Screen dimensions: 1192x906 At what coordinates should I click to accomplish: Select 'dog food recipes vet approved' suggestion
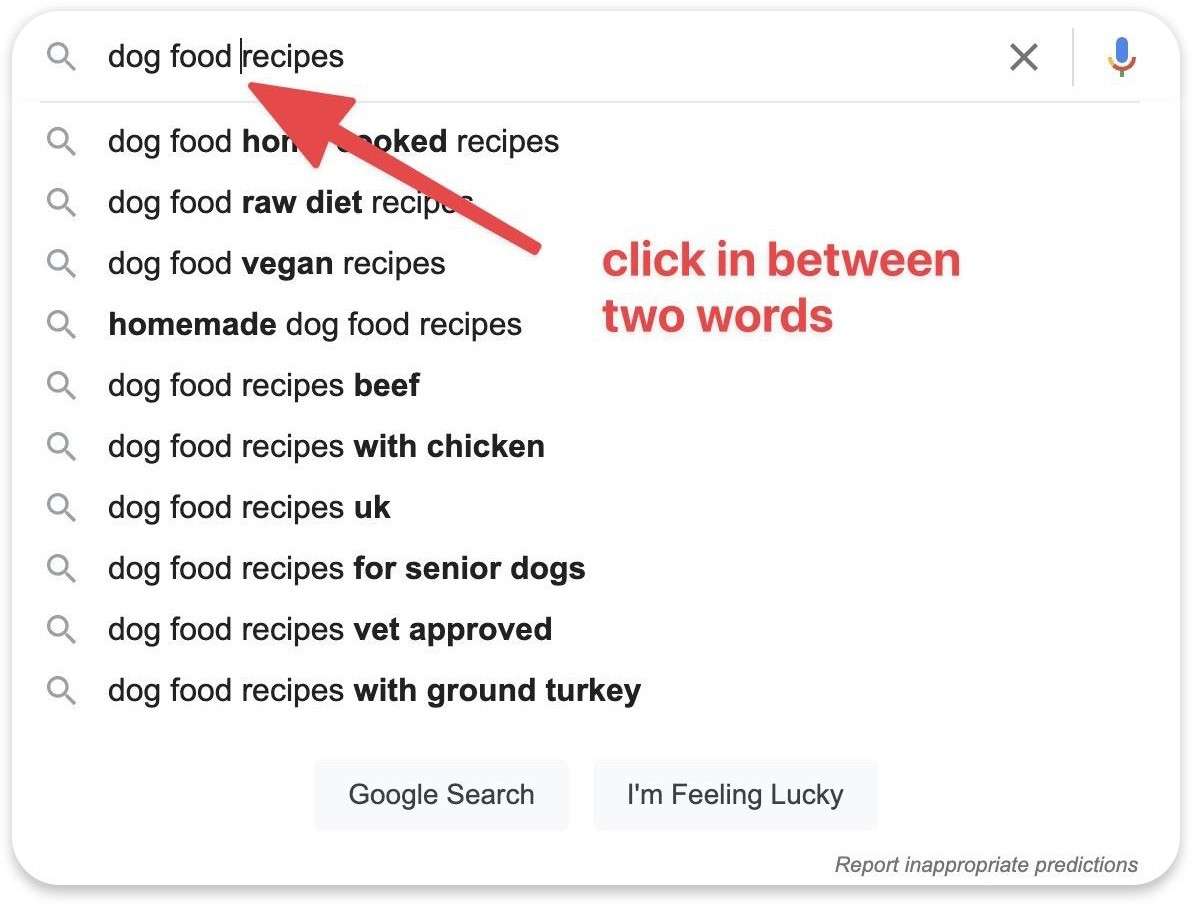click(x=330, y=629)
